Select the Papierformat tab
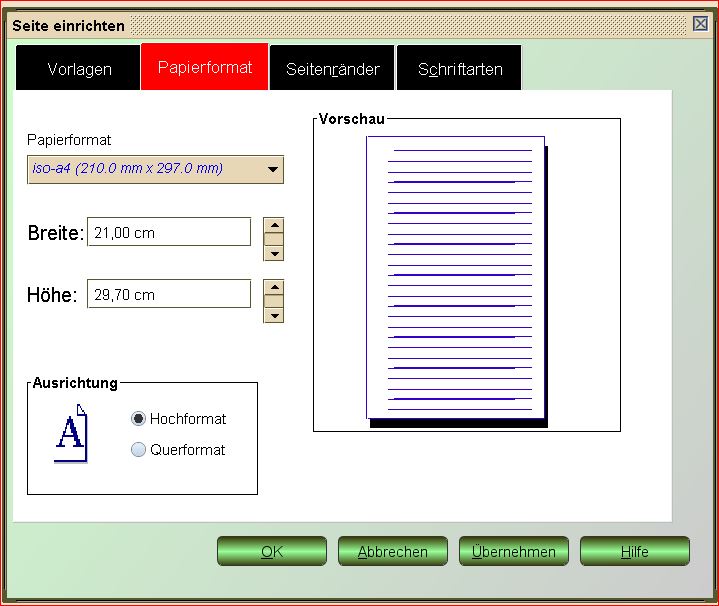Screen dimensions: 719x606 [205, 66]
